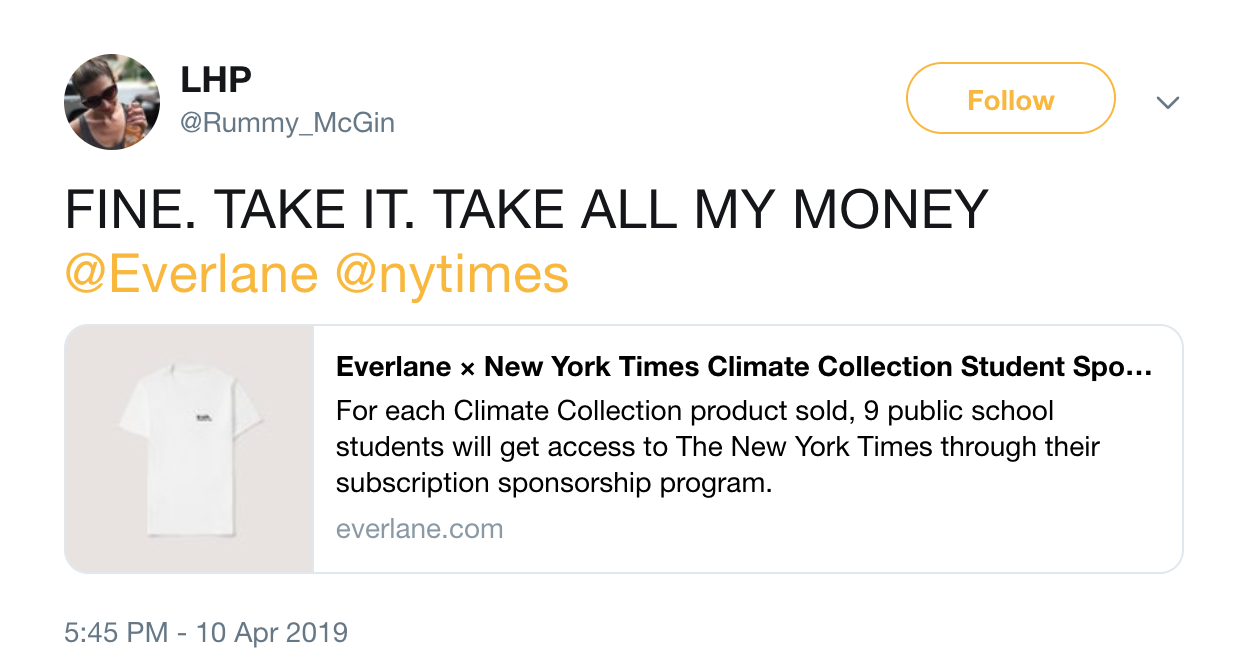Click the LHP profile avatar photo
This screenshot has height=672, width=1244.
point(111,102)
